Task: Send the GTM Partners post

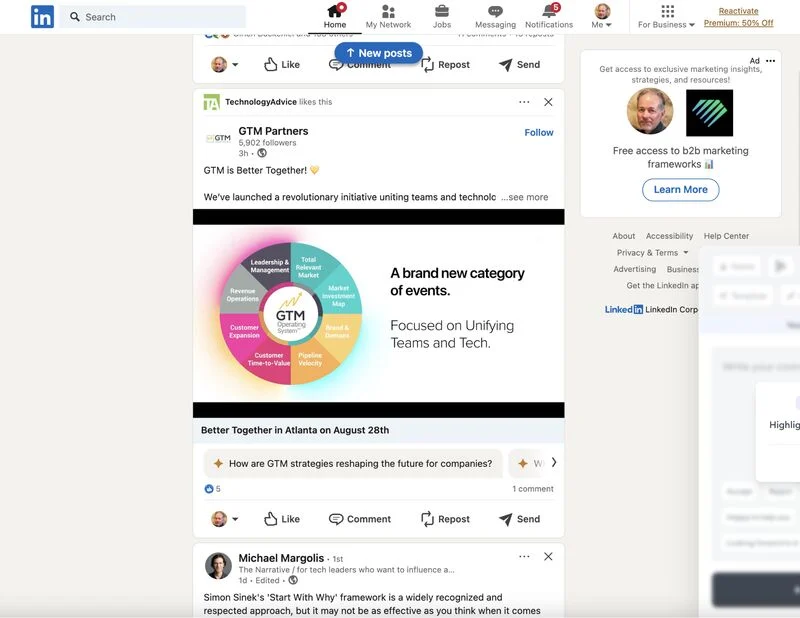Action: [x=519, y=519]
